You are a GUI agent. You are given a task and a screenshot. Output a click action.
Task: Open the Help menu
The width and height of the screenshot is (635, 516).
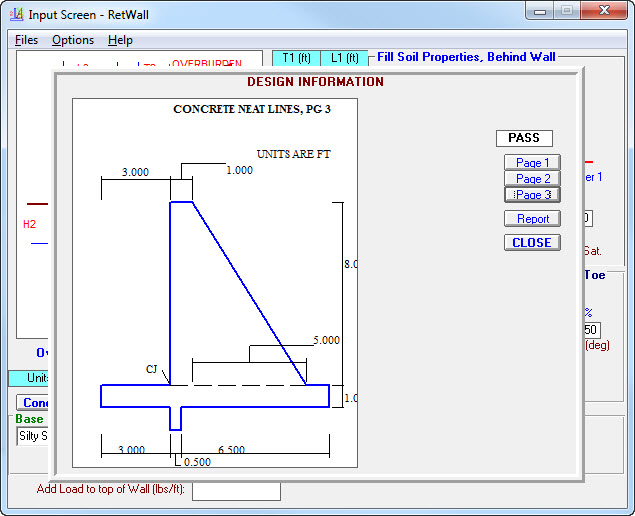click(120, 40)
